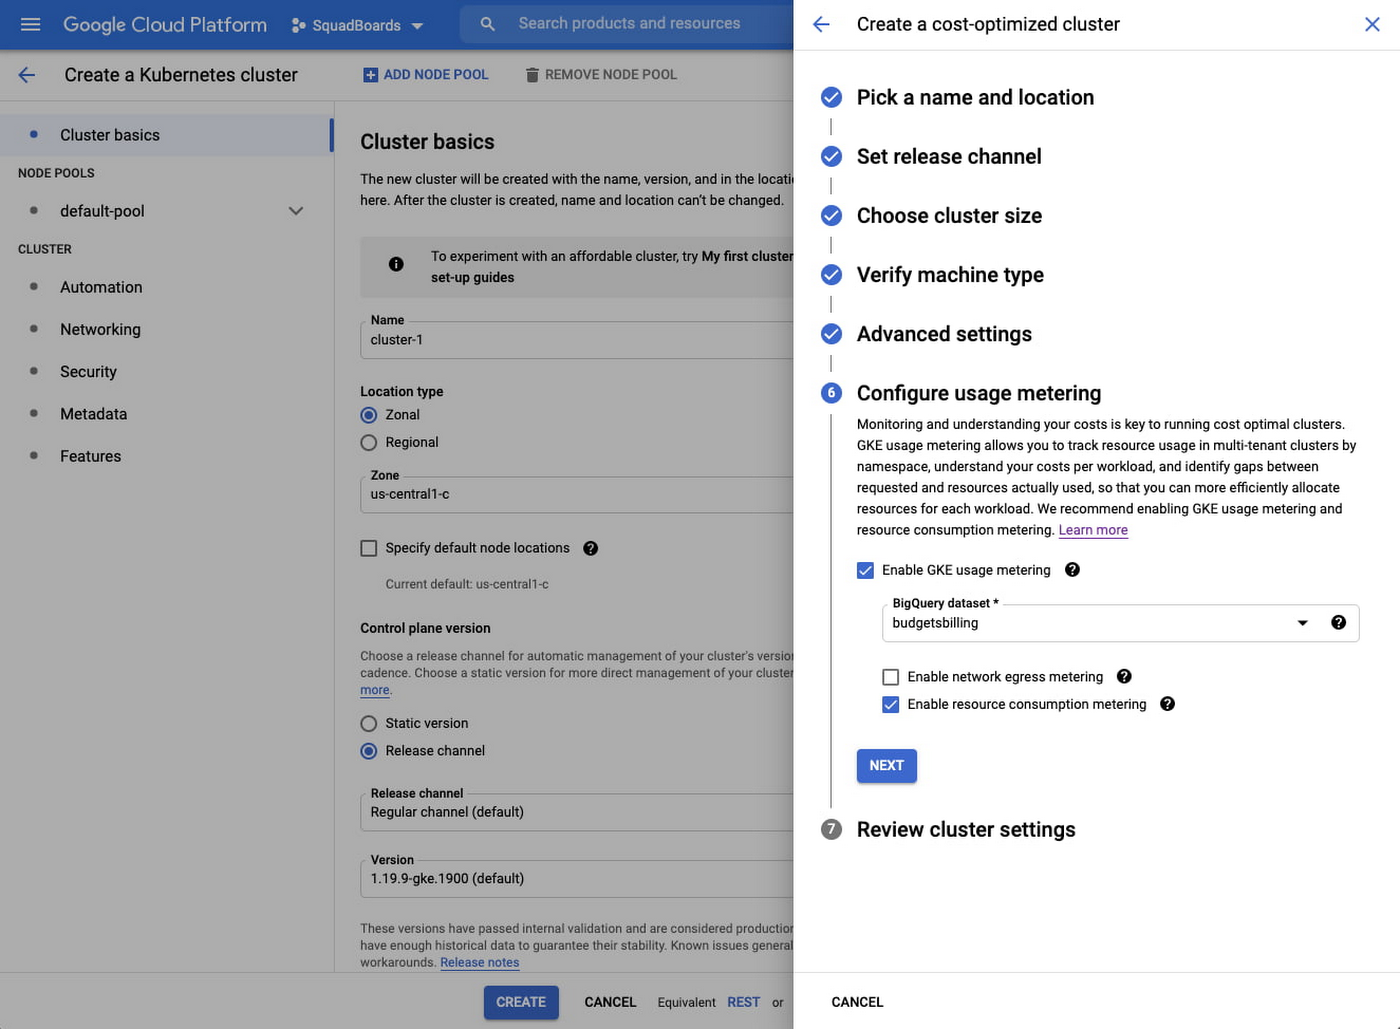This screenshot has width=1400, height=1029.
Task: Open the Zone us-central1-c dropdown
Action: (x=577, y=494)
